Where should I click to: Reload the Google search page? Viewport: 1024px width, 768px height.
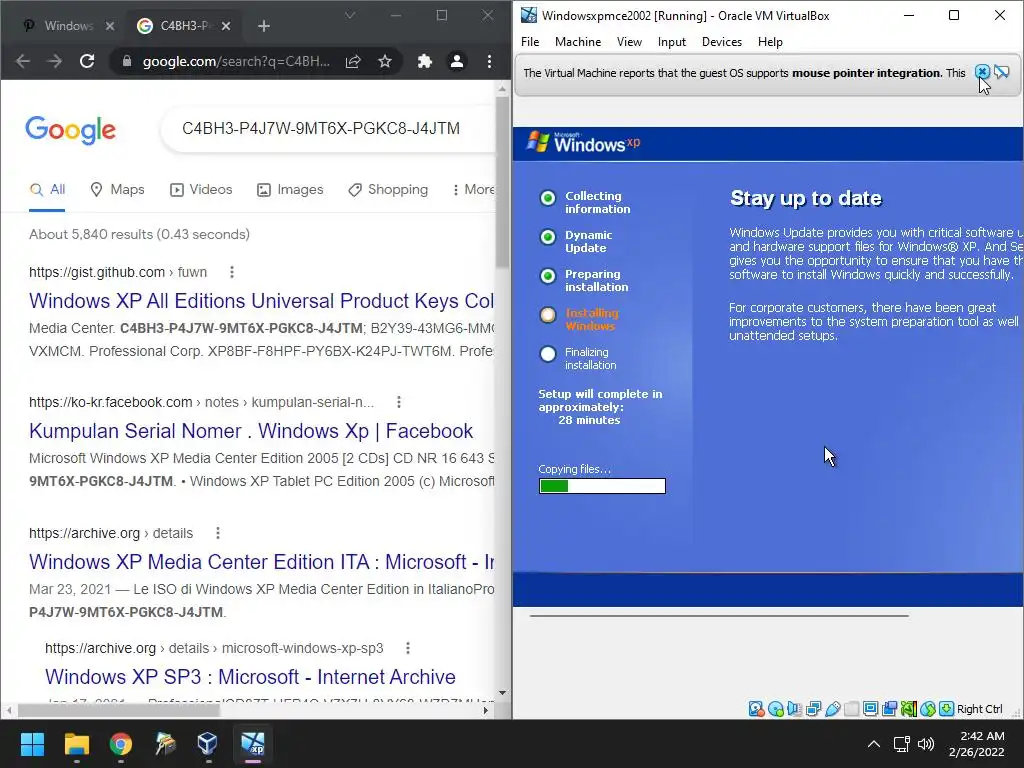pyautogui.click(x=87, y=61)
